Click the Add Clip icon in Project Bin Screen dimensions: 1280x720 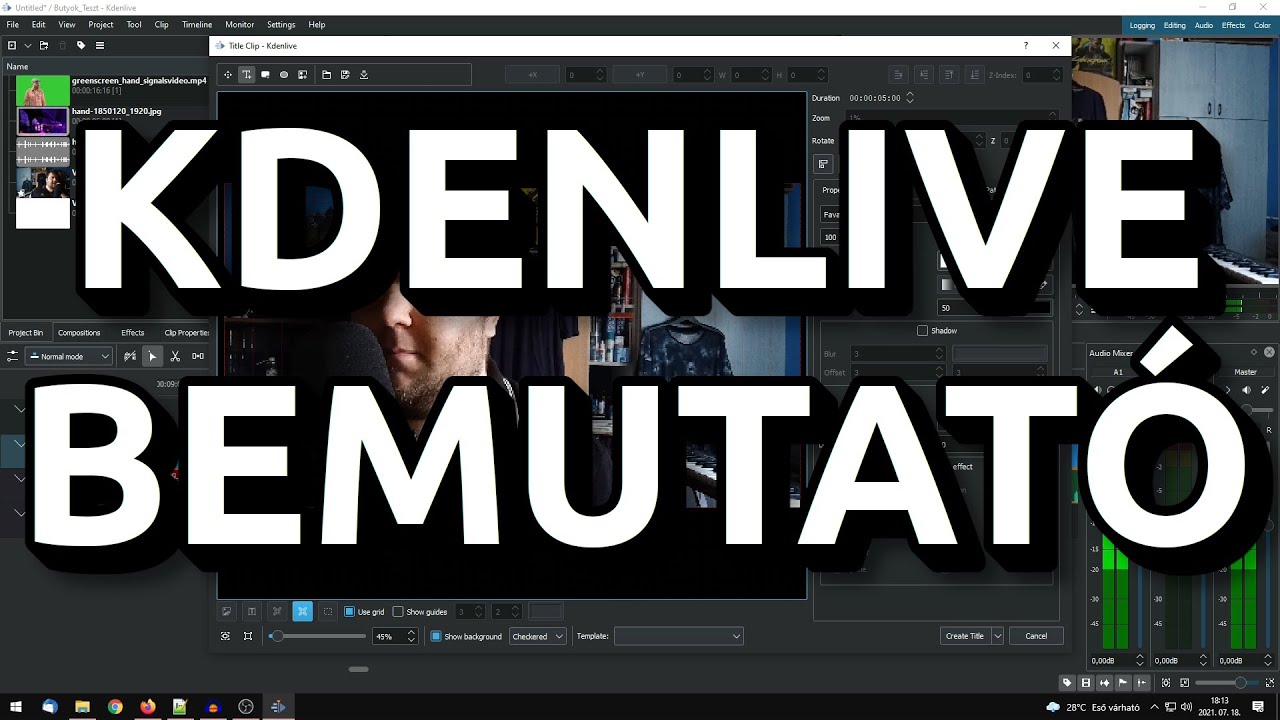pos(12,45)
